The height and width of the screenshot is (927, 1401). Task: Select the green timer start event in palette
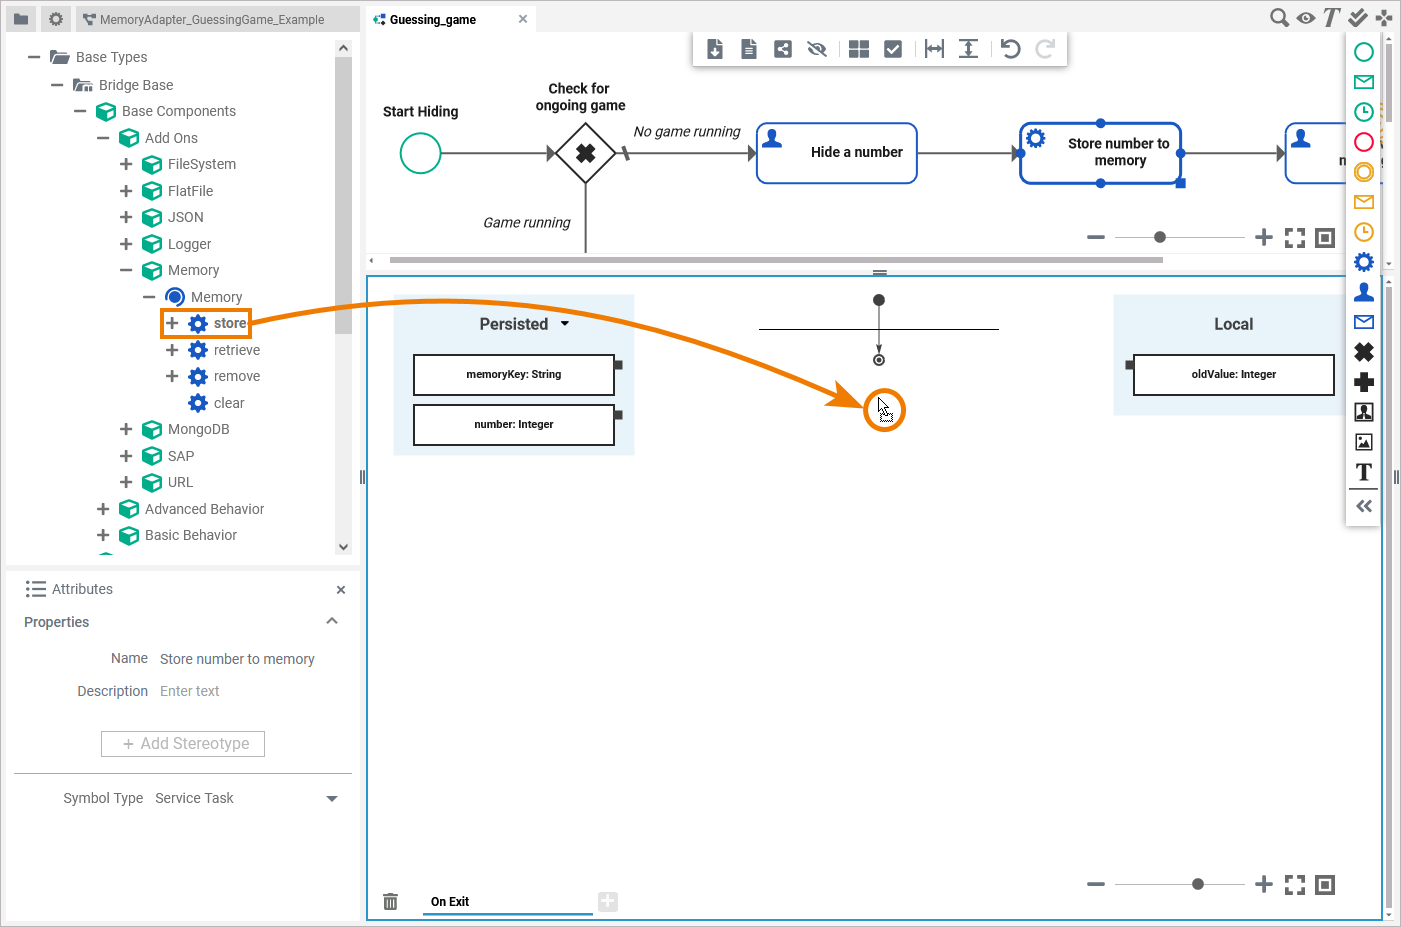pos(1363,112)
